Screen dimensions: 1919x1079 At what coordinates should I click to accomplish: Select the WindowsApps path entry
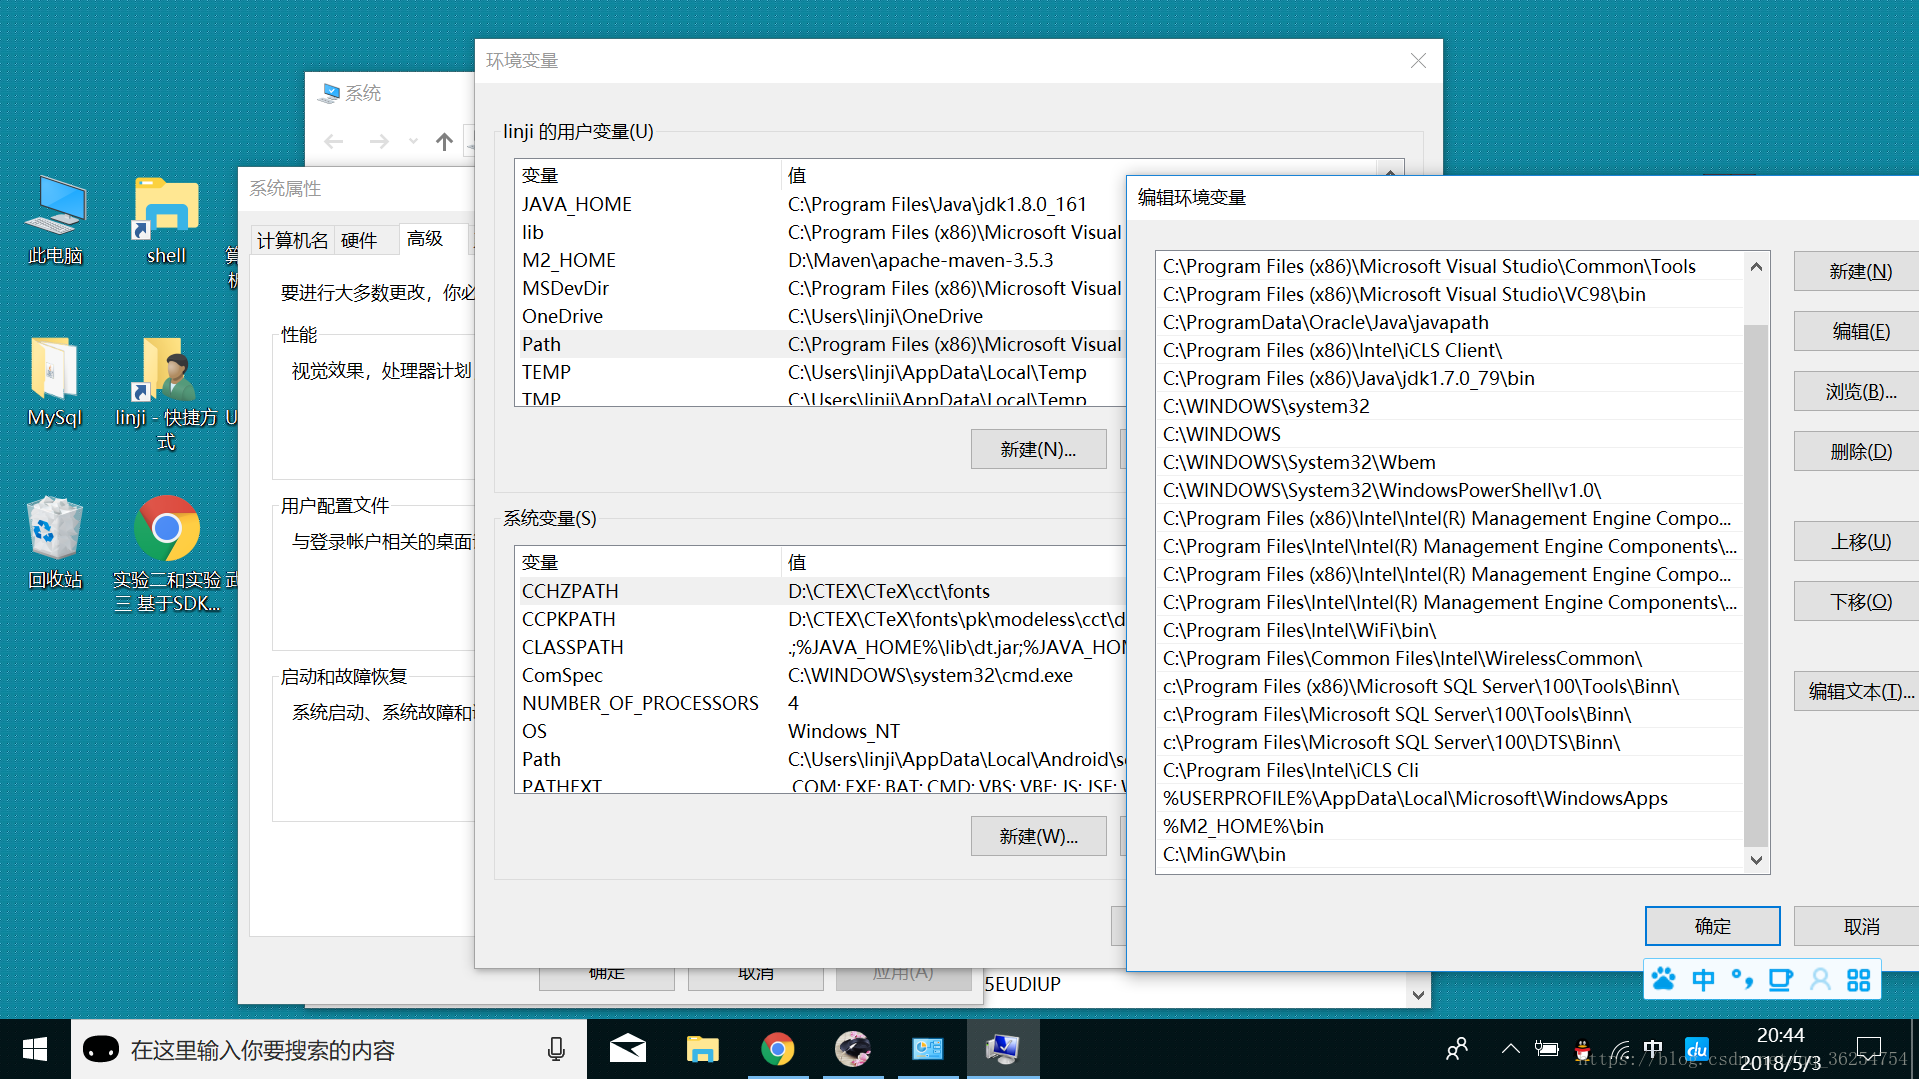1449,798
